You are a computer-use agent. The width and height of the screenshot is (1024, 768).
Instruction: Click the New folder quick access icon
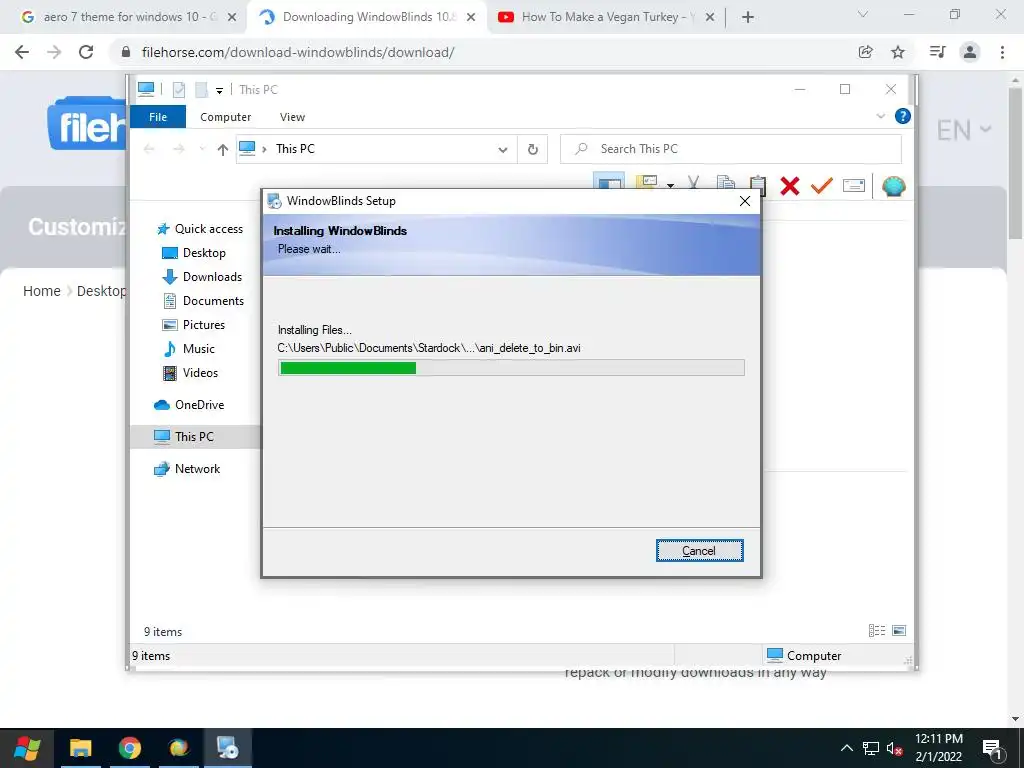pos(202,90)
